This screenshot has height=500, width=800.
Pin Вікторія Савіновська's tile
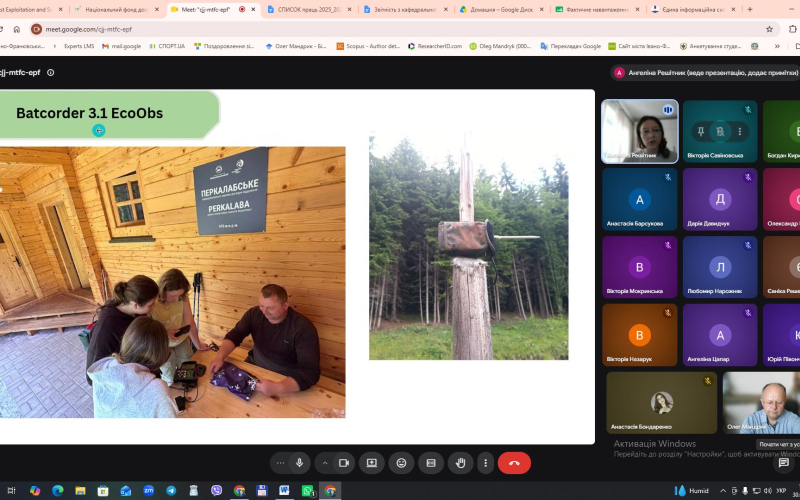click(701, 132)
